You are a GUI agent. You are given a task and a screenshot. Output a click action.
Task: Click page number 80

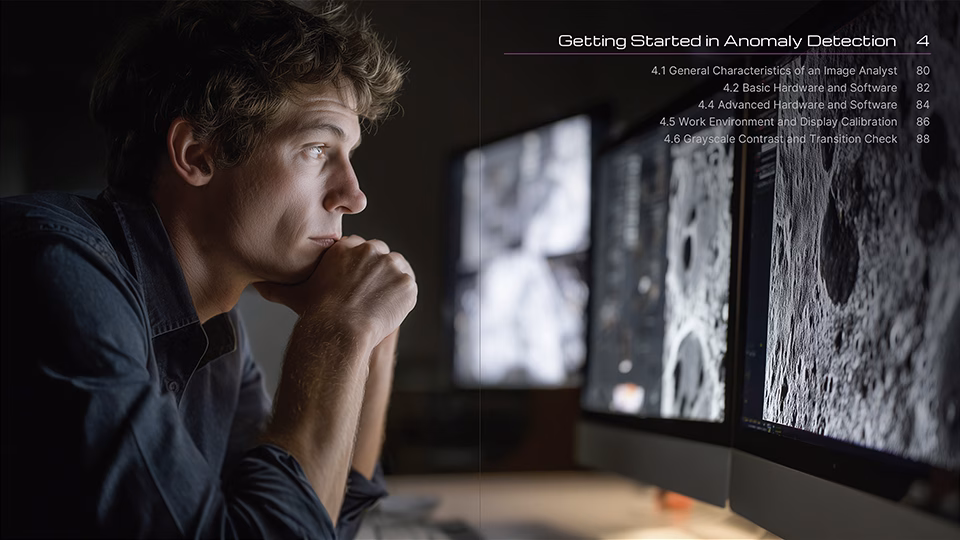[x=922, y=71]
